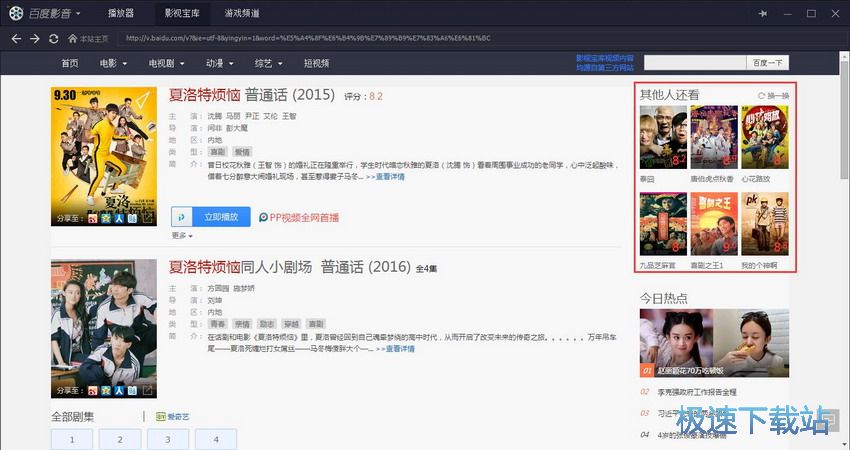Click the 爱情 genre tag of first movie

click(x=242, y=152)
